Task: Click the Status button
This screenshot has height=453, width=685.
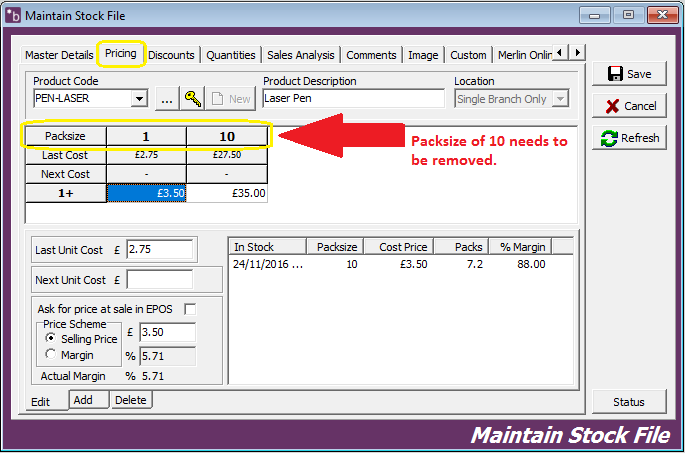Action: pyautogui.click(x=629, y=402)
